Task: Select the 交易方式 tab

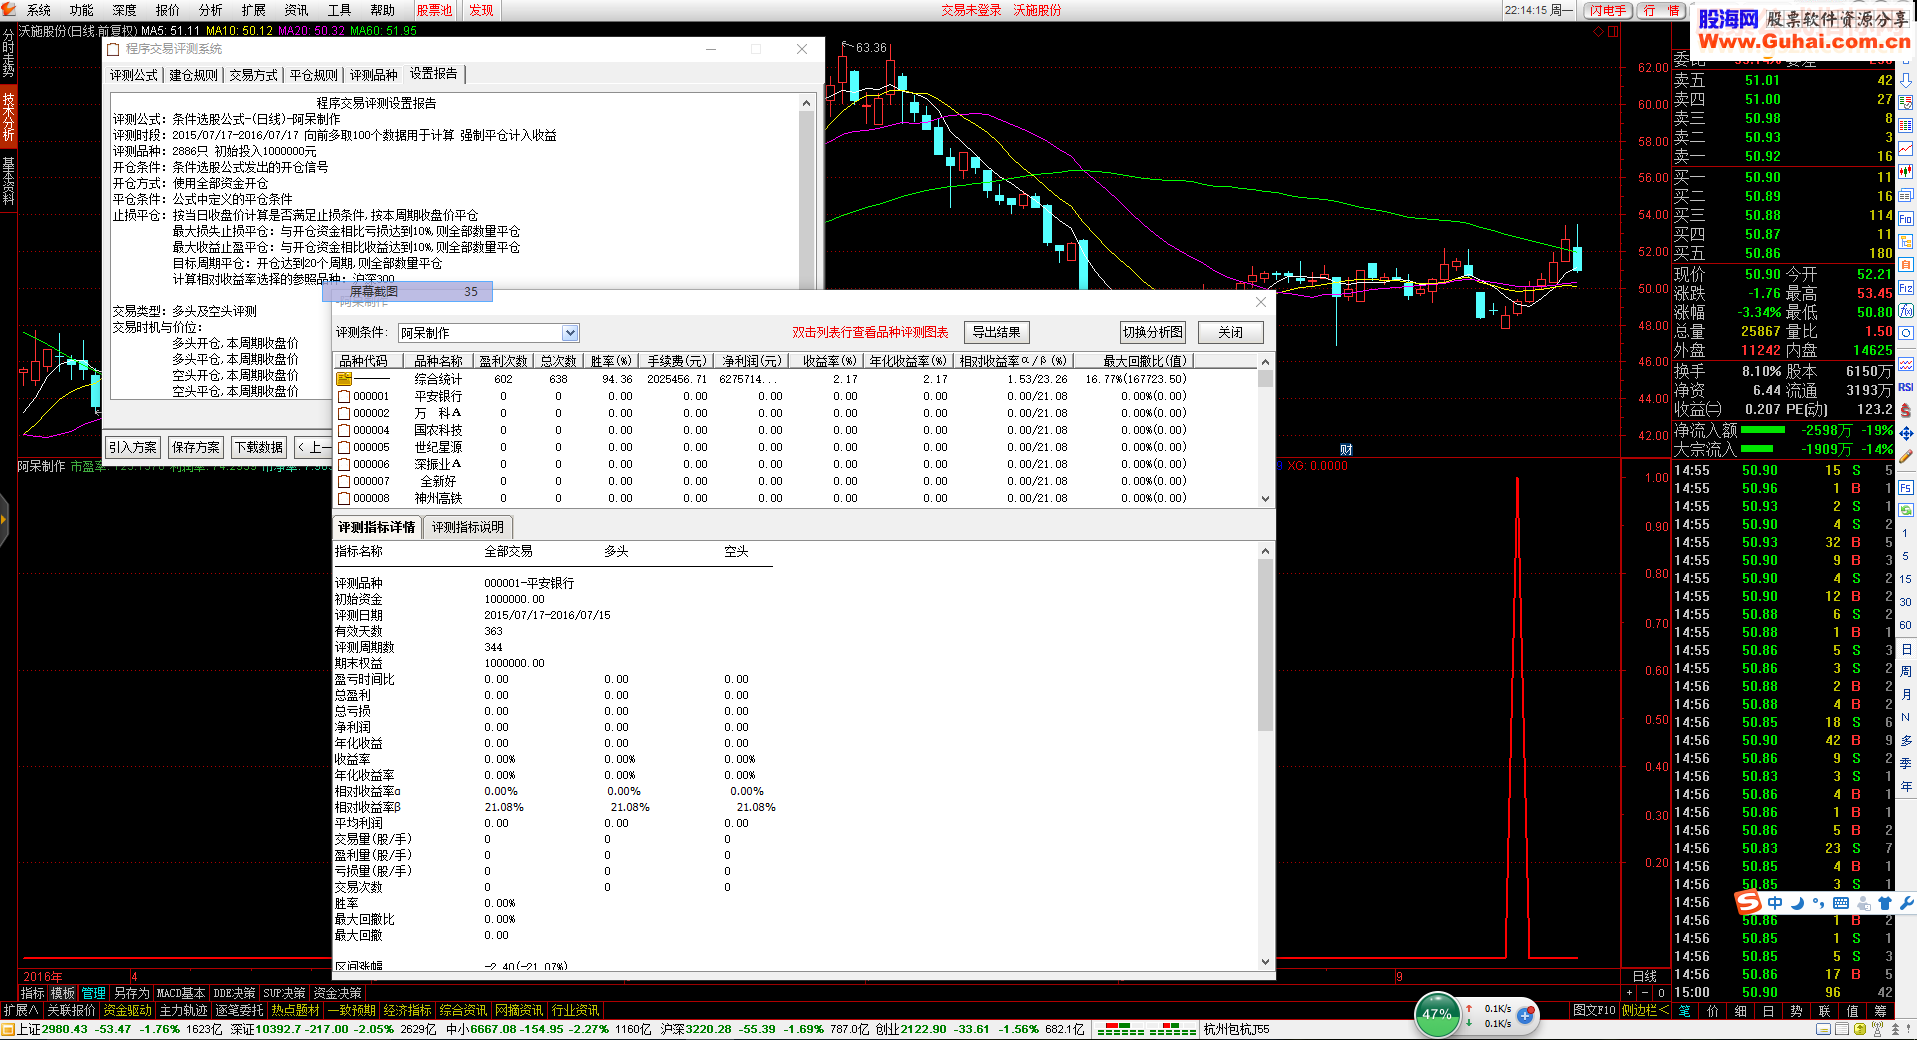Action: point(253,75)
